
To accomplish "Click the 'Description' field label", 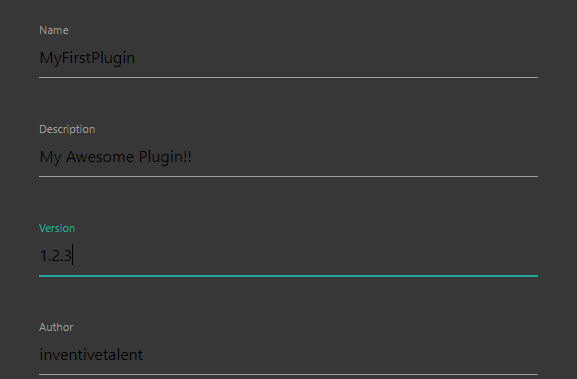I will click(67, 130).
